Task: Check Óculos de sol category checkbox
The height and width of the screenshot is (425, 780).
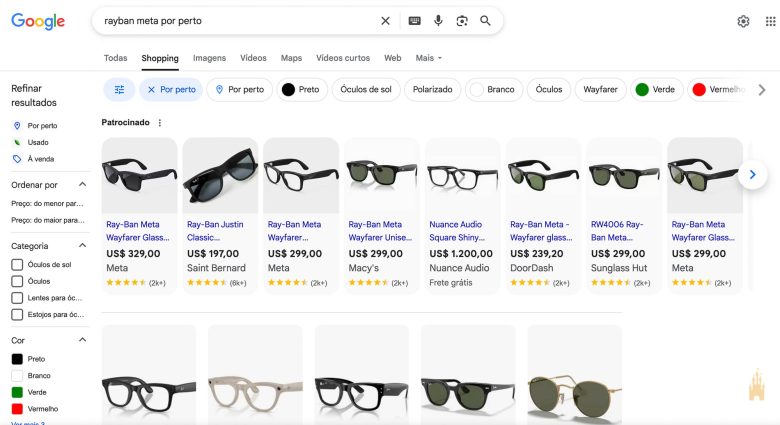Action: 17,264
